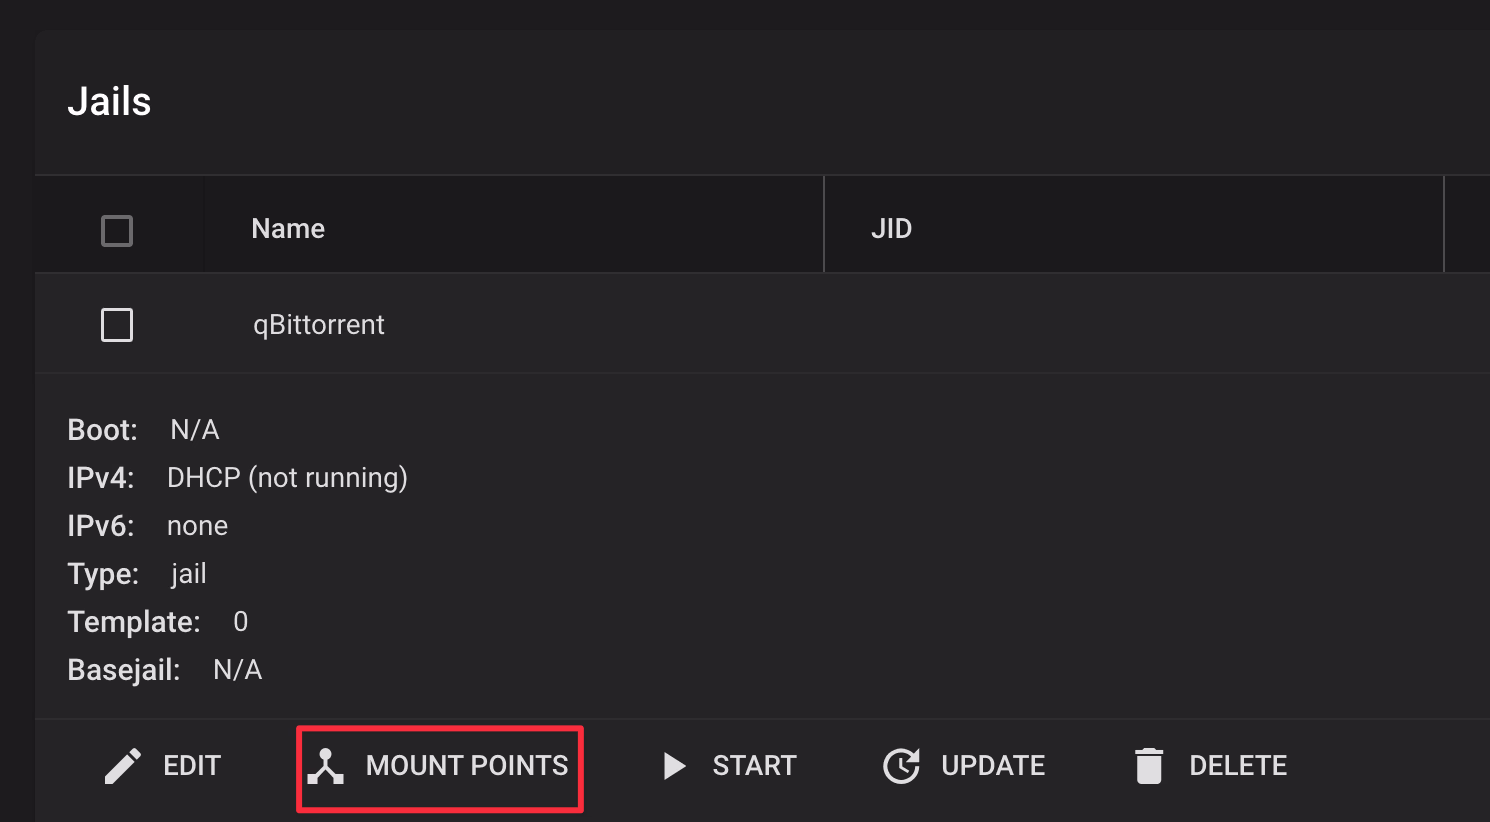Viewport: 1490px width, 822px height.
Task: Sort jails by the Name column
Action: [288, 229]
